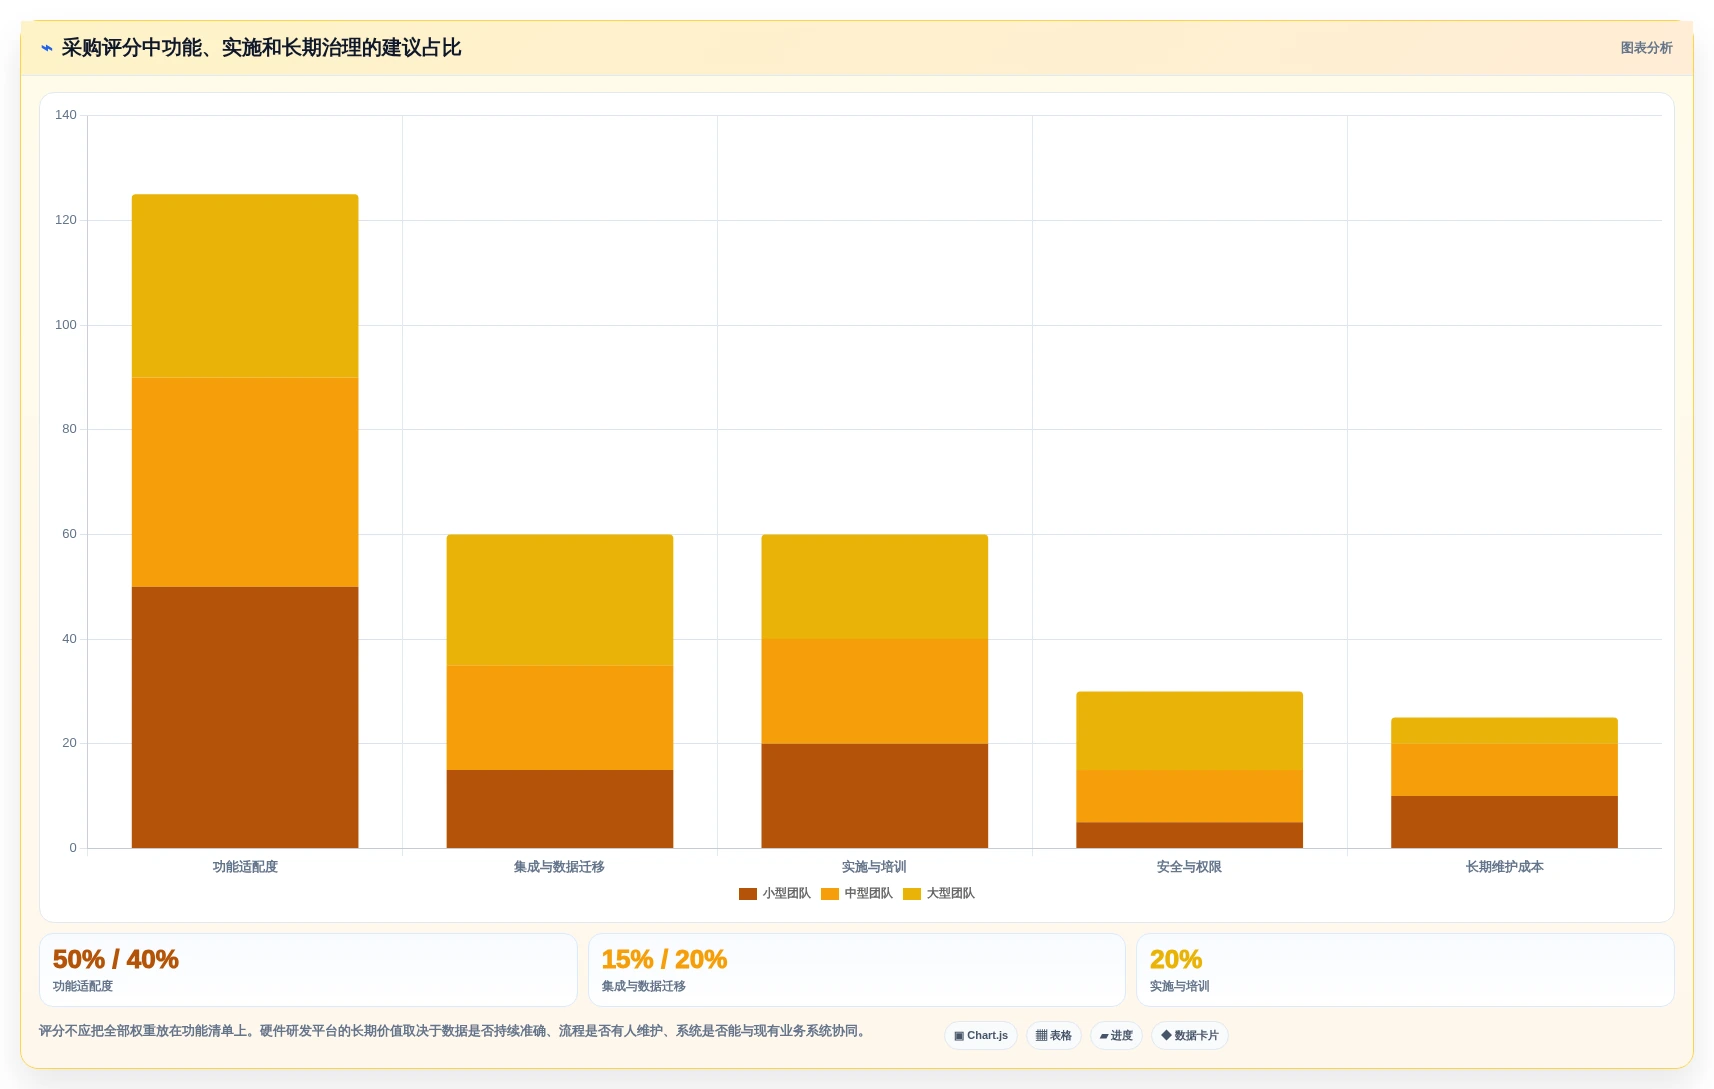Click the y-axis value 100

tap(66, 325)
